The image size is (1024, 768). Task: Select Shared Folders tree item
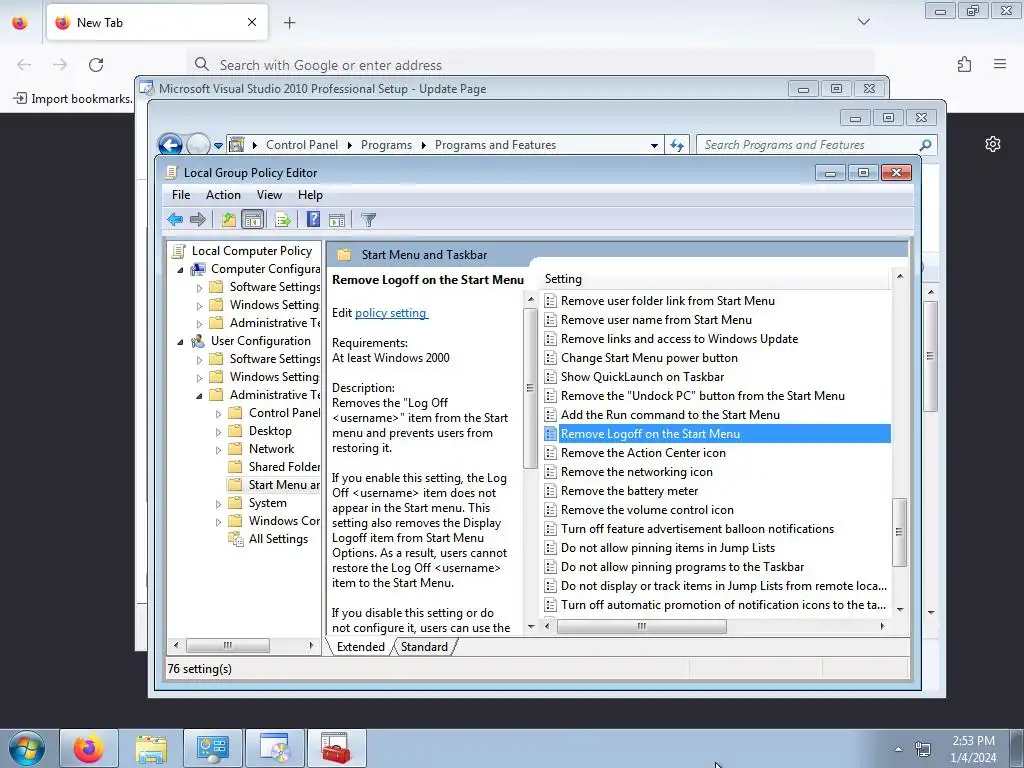284,467
